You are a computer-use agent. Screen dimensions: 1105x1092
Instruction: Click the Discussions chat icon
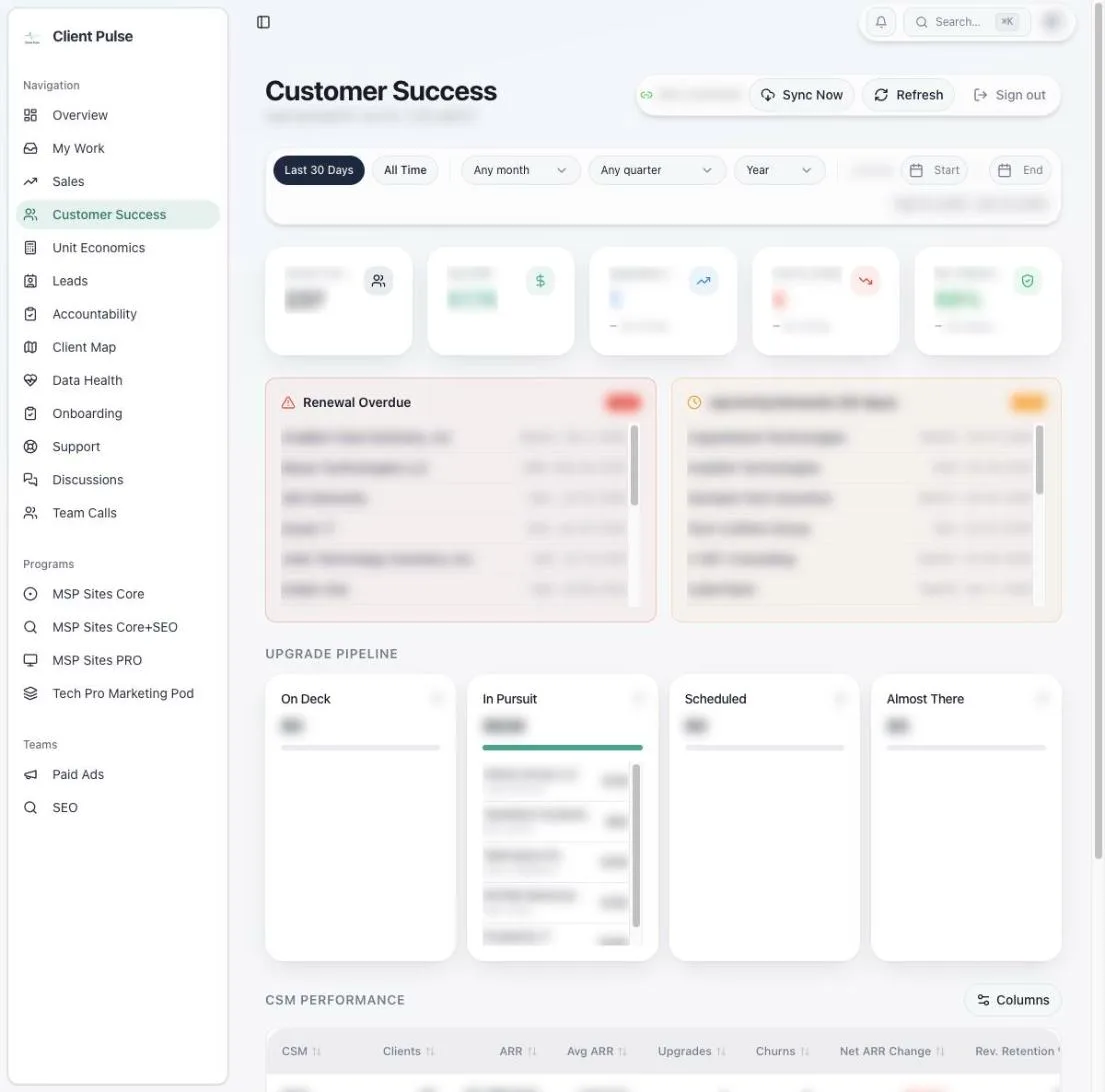pos(30,479)
